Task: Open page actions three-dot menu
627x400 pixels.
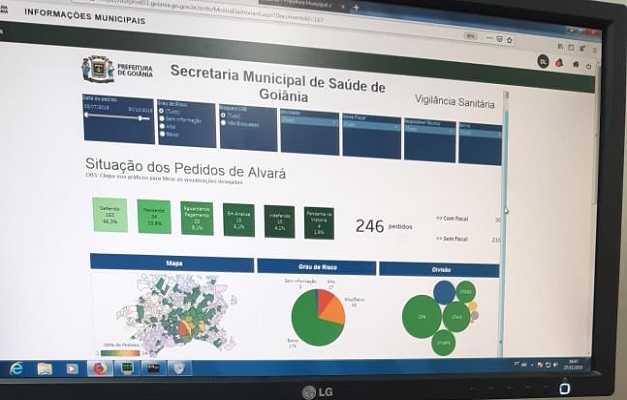Action: click(x=489, y=38)
